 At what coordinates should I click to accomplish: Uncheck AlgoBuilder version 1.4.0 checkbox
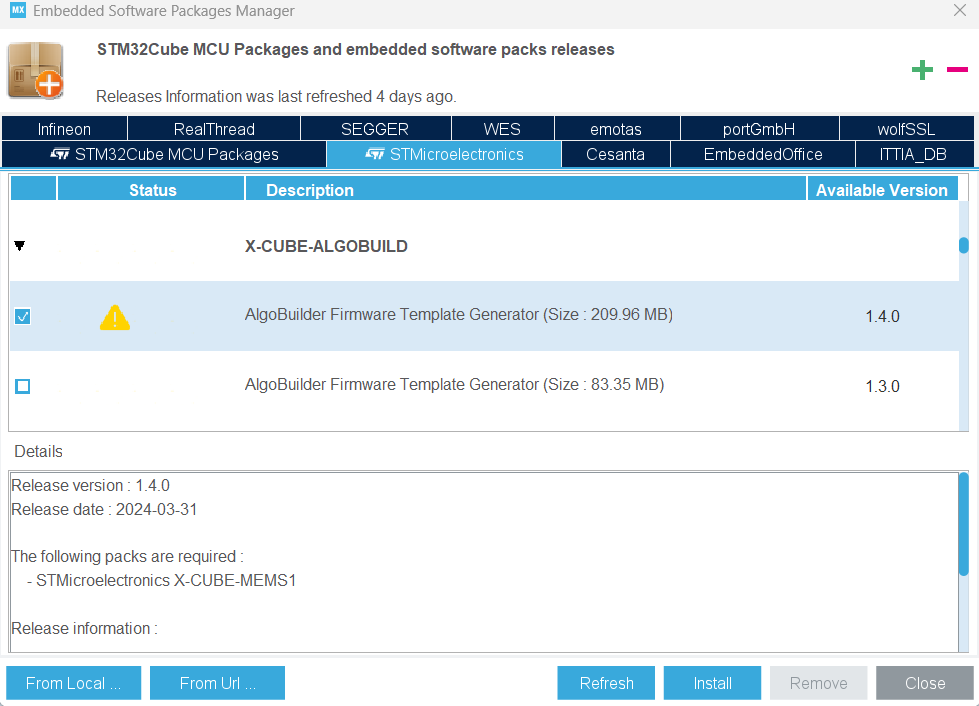[x=23, y=316]
